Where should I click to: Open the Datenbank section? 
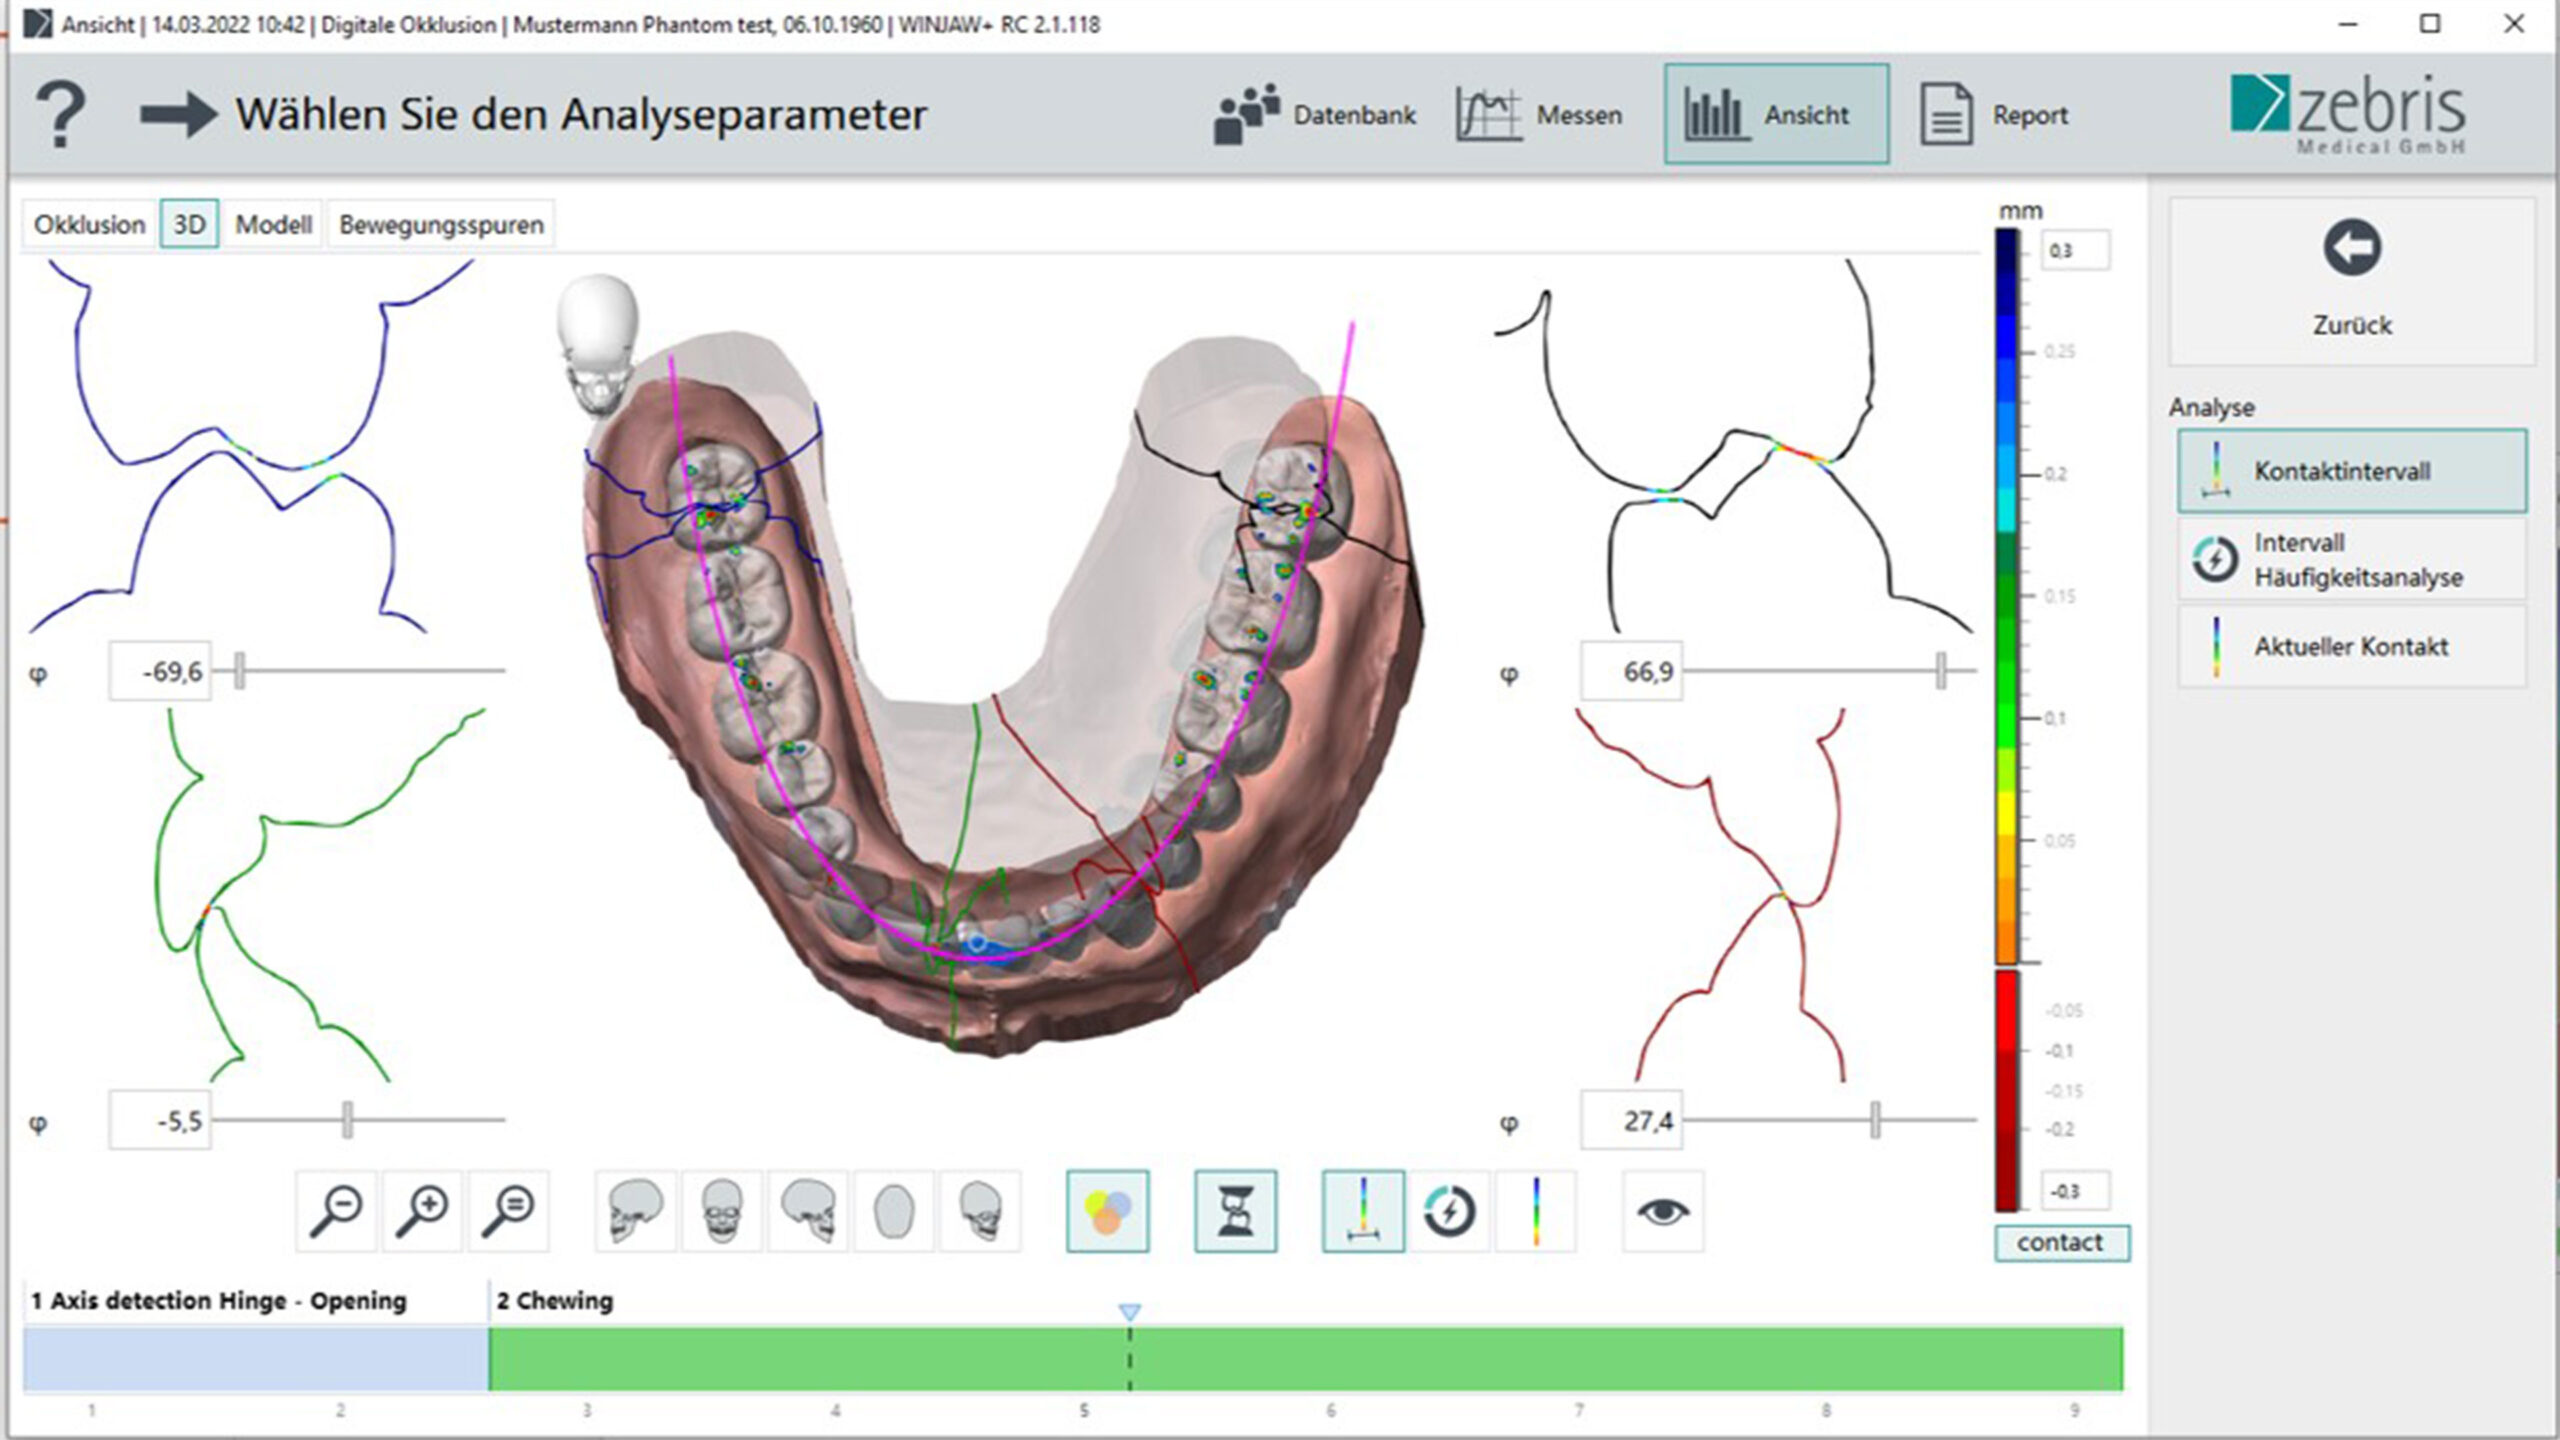pyautogui.click(x=1315, y=115)
